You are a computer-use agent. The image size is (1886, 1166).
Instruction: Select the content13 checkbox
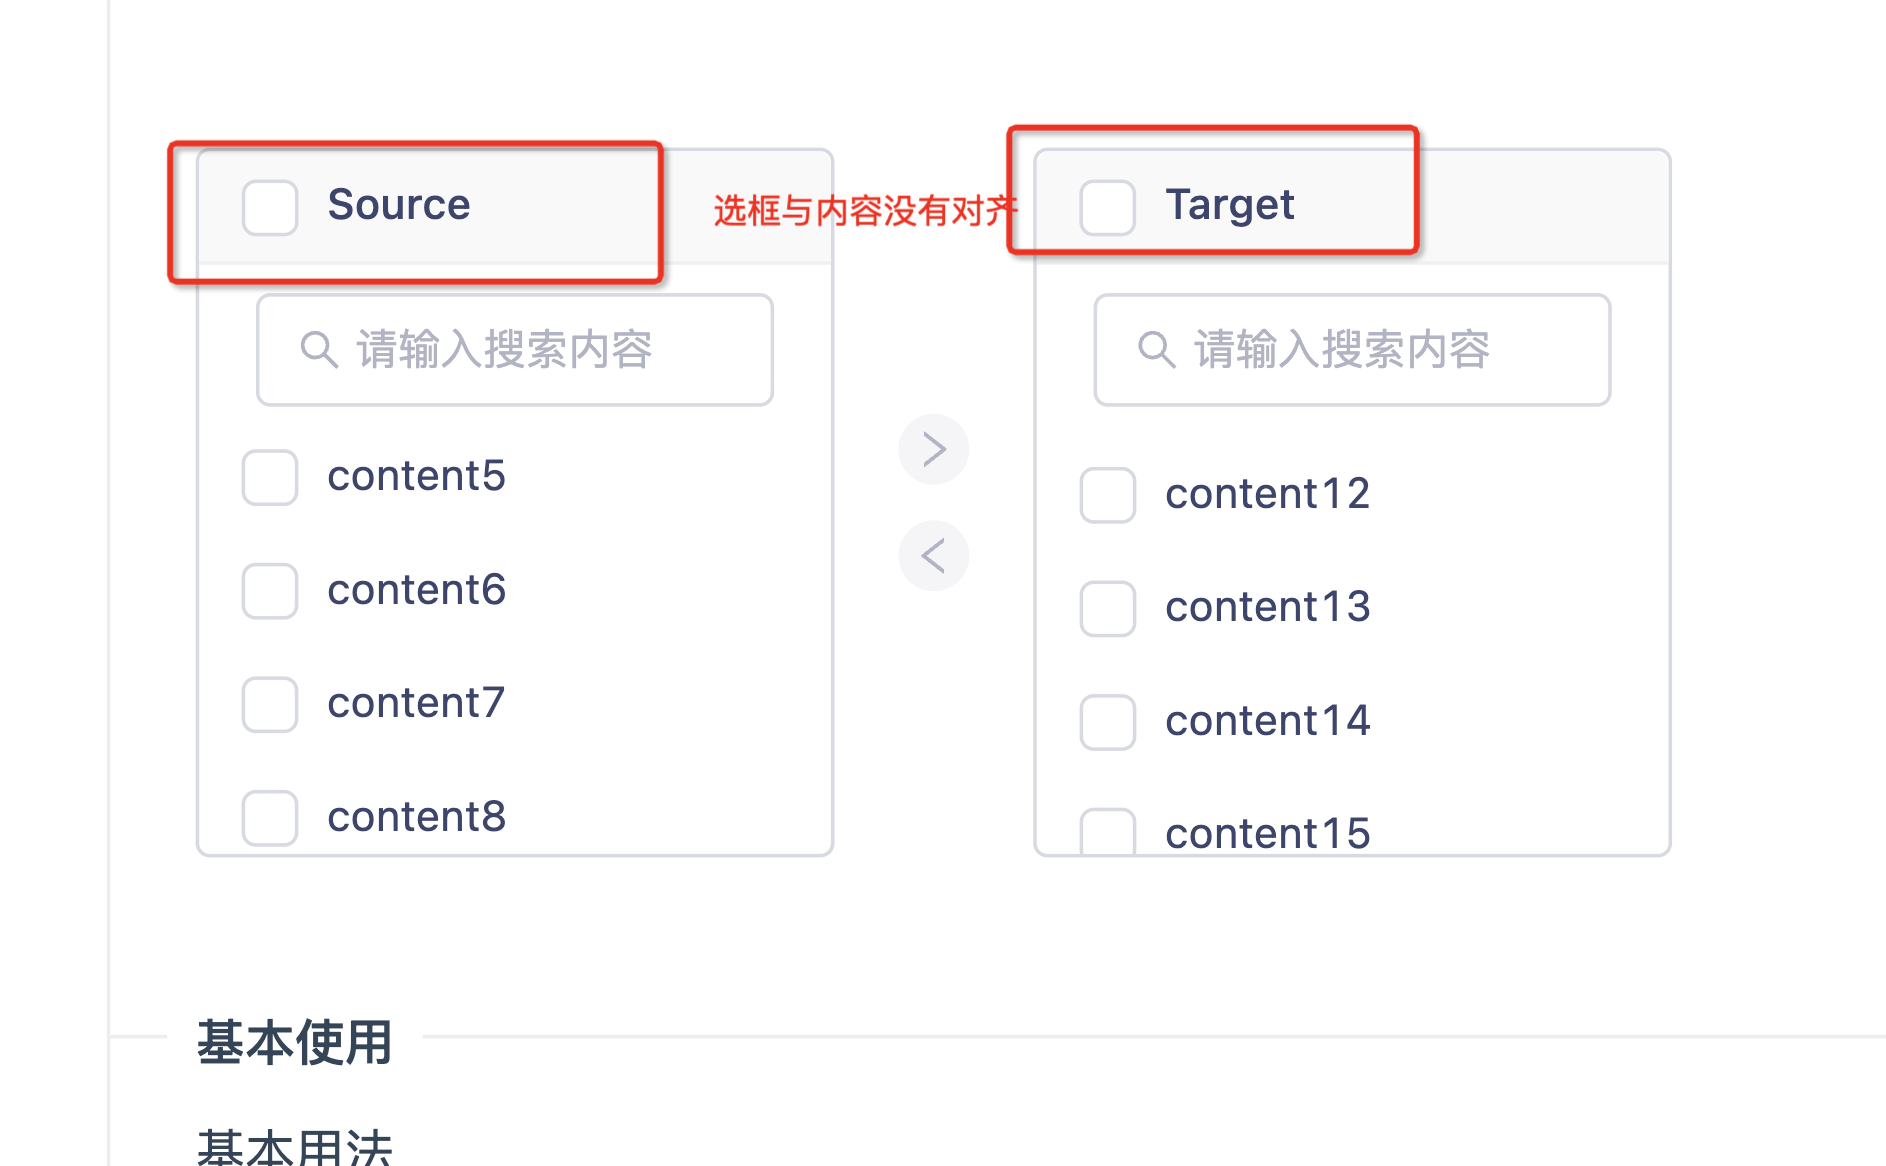[x=1106, y=609]
